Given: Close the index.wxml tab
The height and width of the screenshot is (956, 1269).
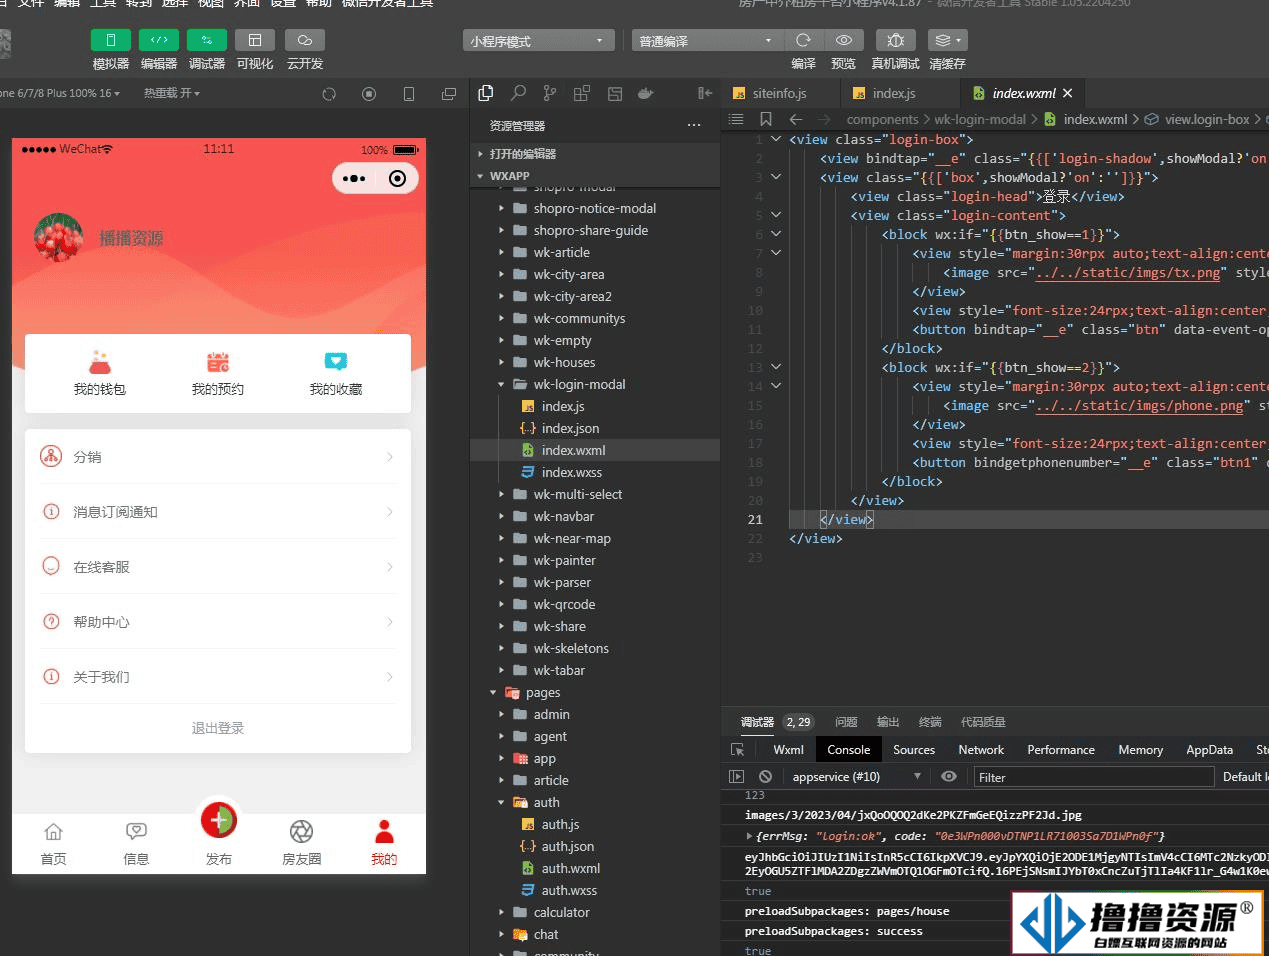Looking at the screenshot, I should click(1068, 93).
